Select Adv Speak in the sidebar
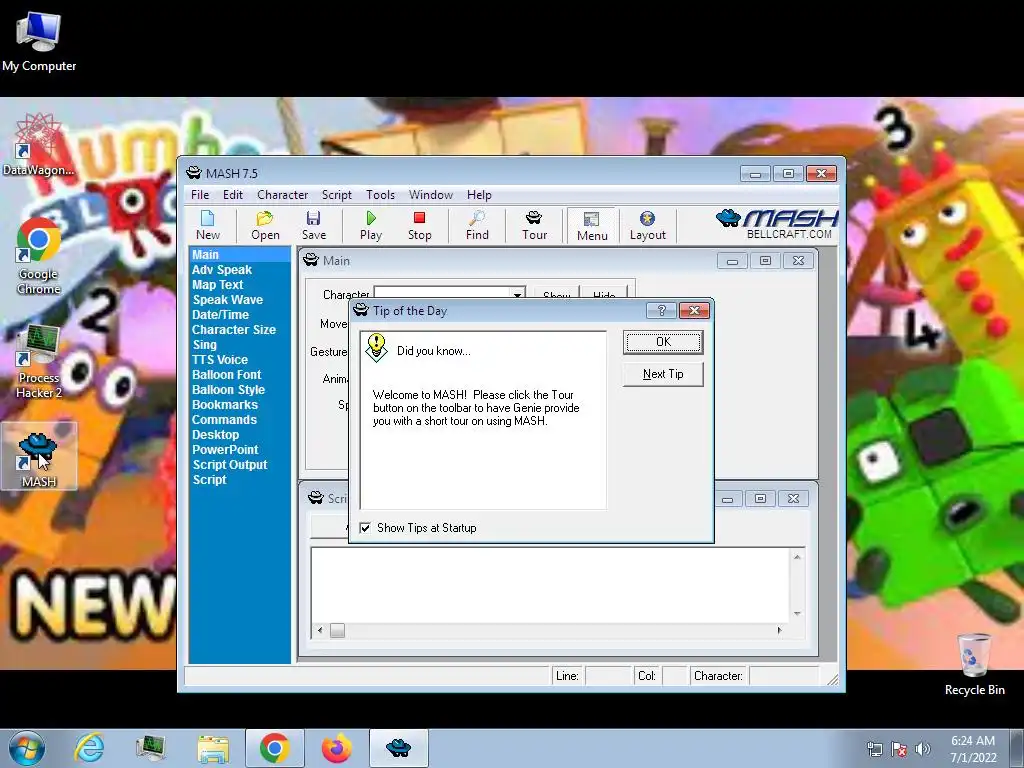 click(221, 270)
